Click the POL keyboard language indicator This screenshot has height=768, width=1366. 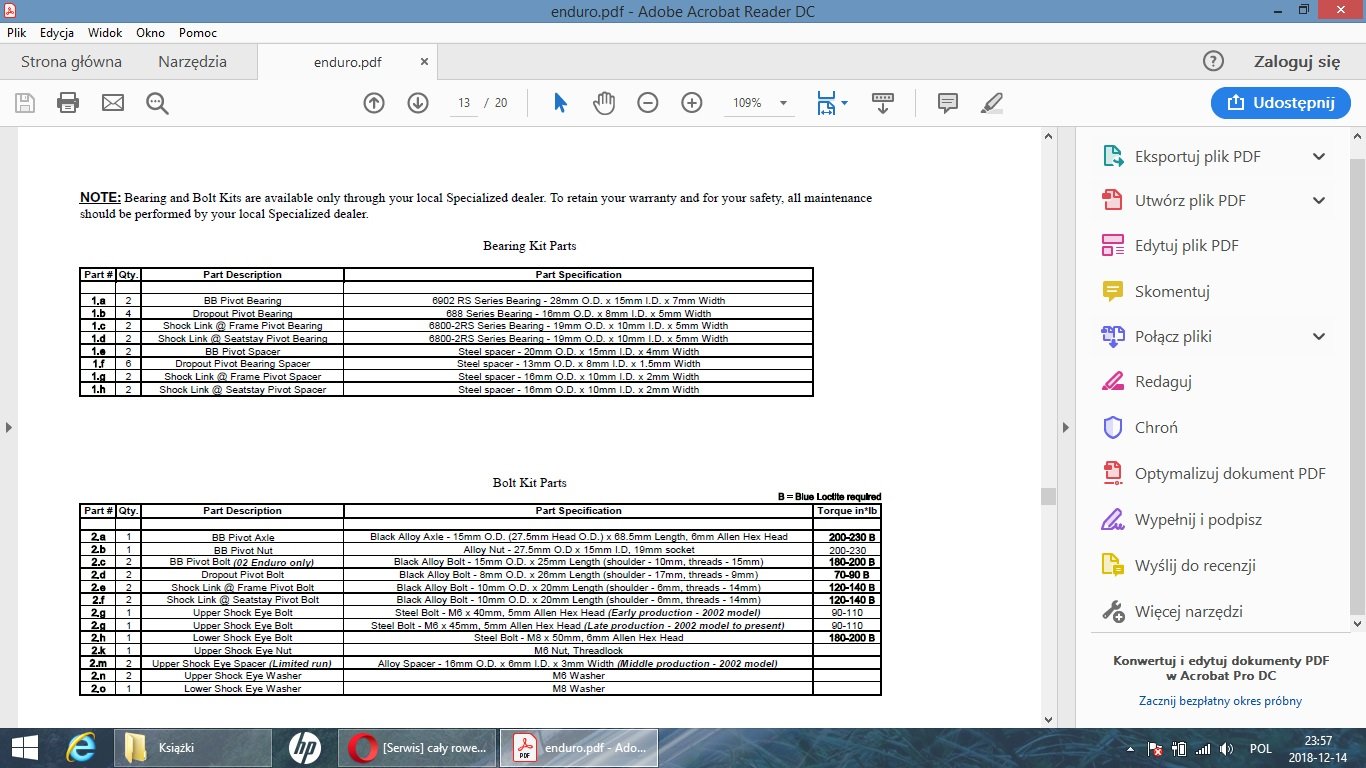tap(1261, 748)
